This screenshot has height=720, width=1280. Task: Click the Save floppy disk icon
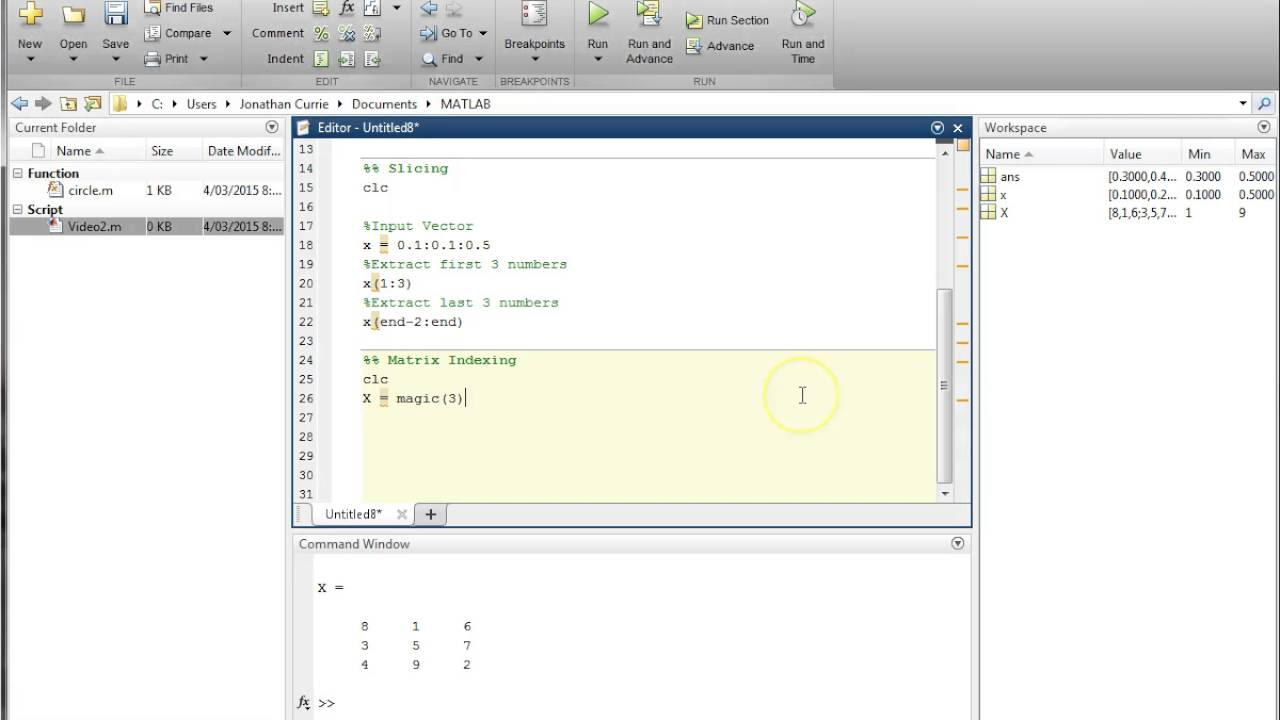coord(116,13)
